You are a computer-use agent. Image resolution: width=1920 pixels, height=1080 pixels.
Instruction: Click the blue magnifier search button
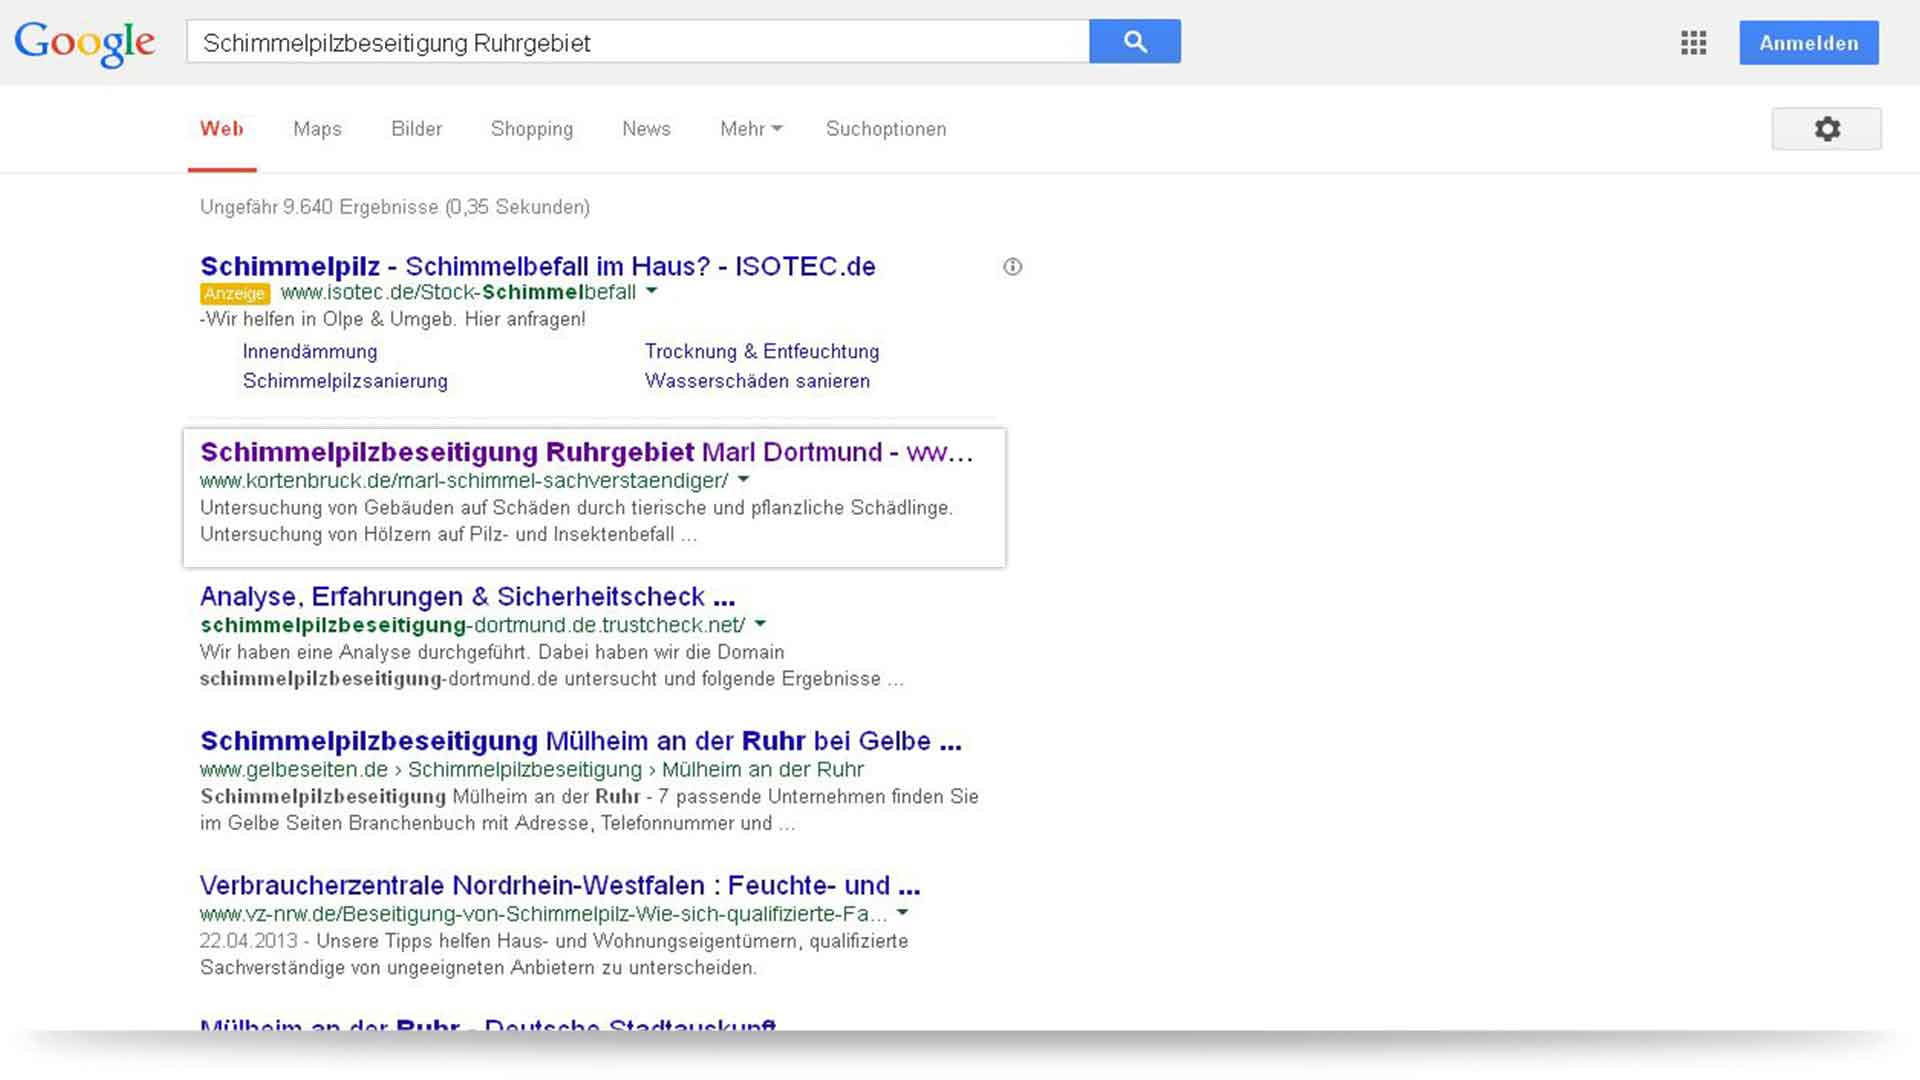[1135, 42]
